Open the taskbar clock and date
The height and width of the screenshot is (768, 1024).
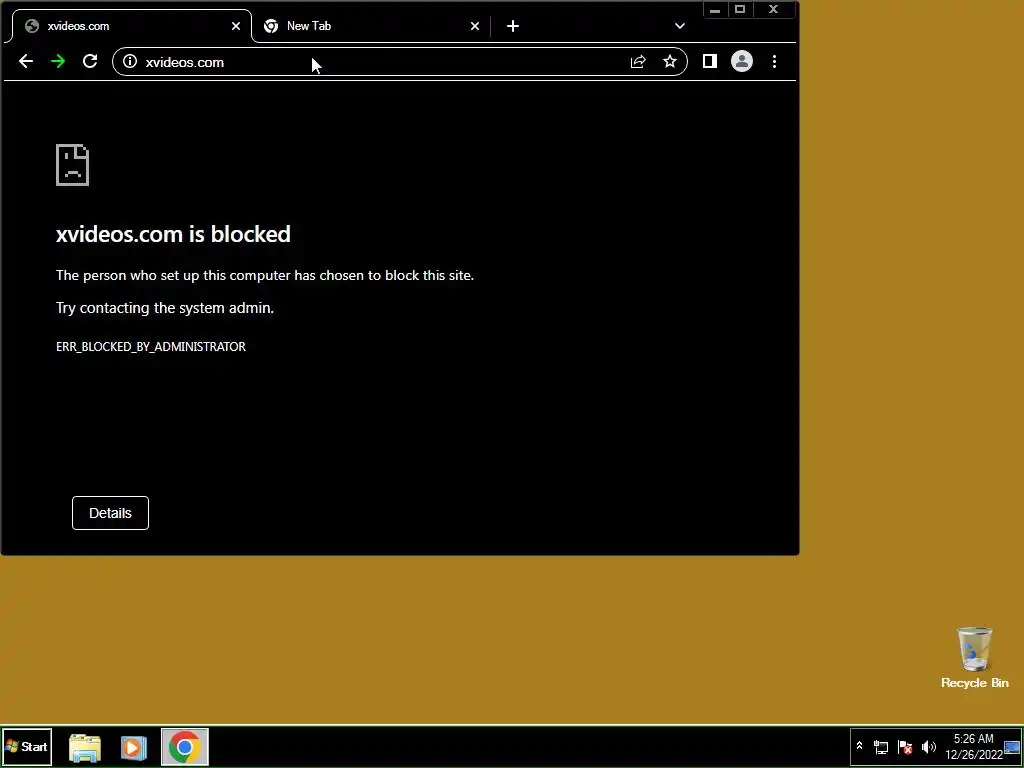973,747
